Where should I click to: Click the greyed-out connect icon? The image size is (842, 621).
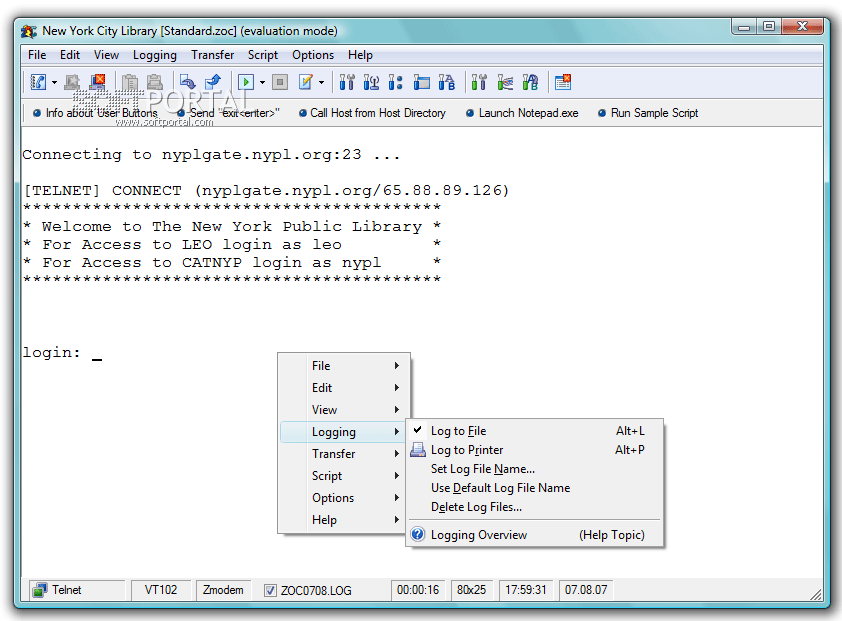72,82
